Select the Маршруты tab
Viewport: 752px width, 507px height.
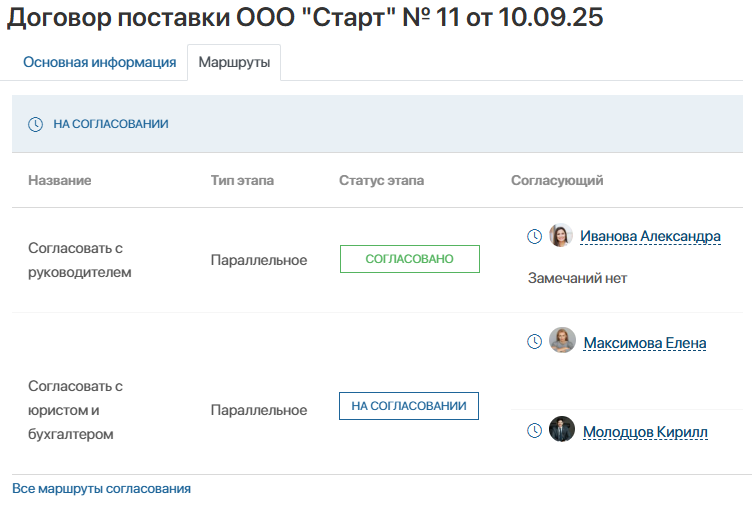(234, 62)
